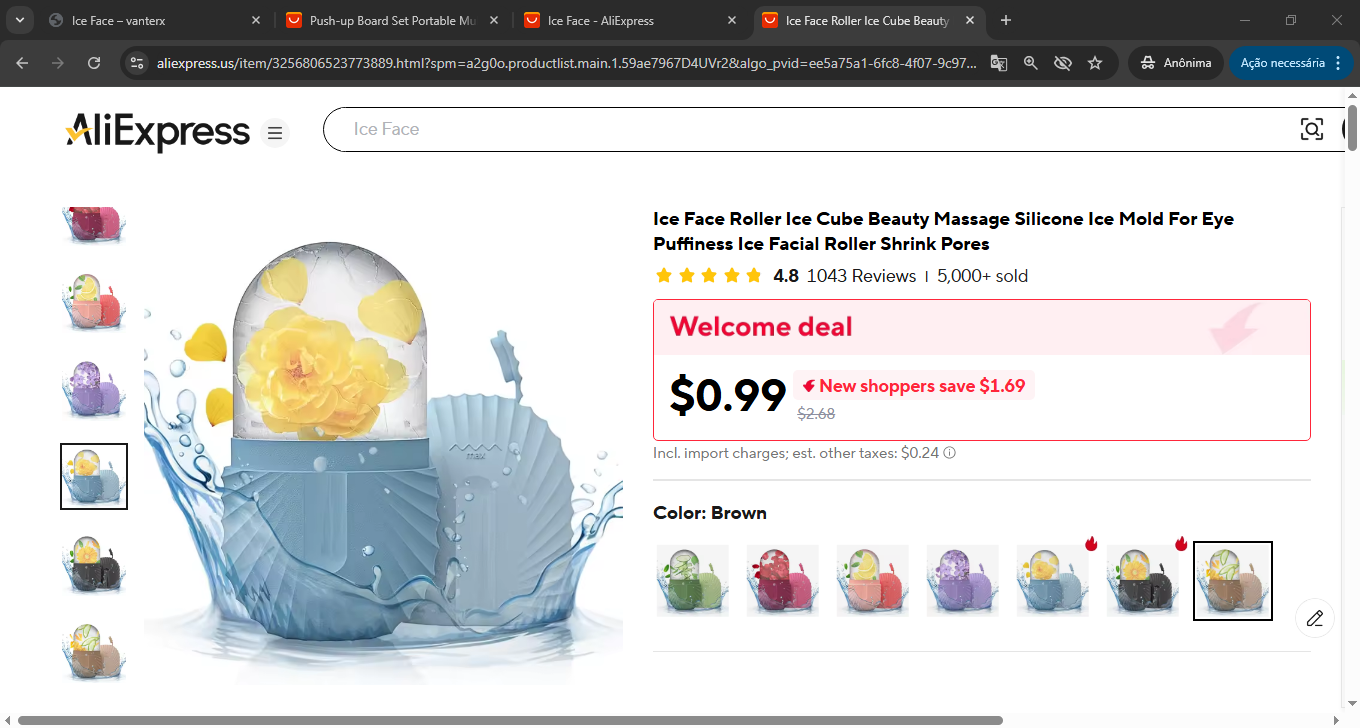Select the purple color variant swatch
Screen dimensions: 1360x728
(x=962, y=580)
